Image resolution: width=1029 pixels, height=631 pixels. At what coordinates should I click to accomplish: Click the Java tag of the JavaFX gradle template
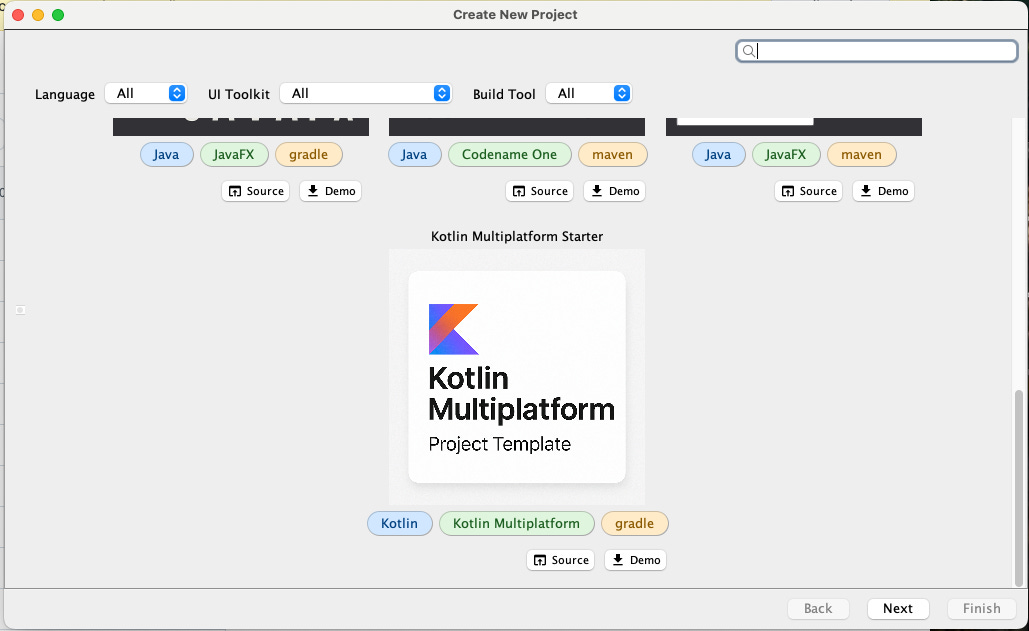pos(166,155)
